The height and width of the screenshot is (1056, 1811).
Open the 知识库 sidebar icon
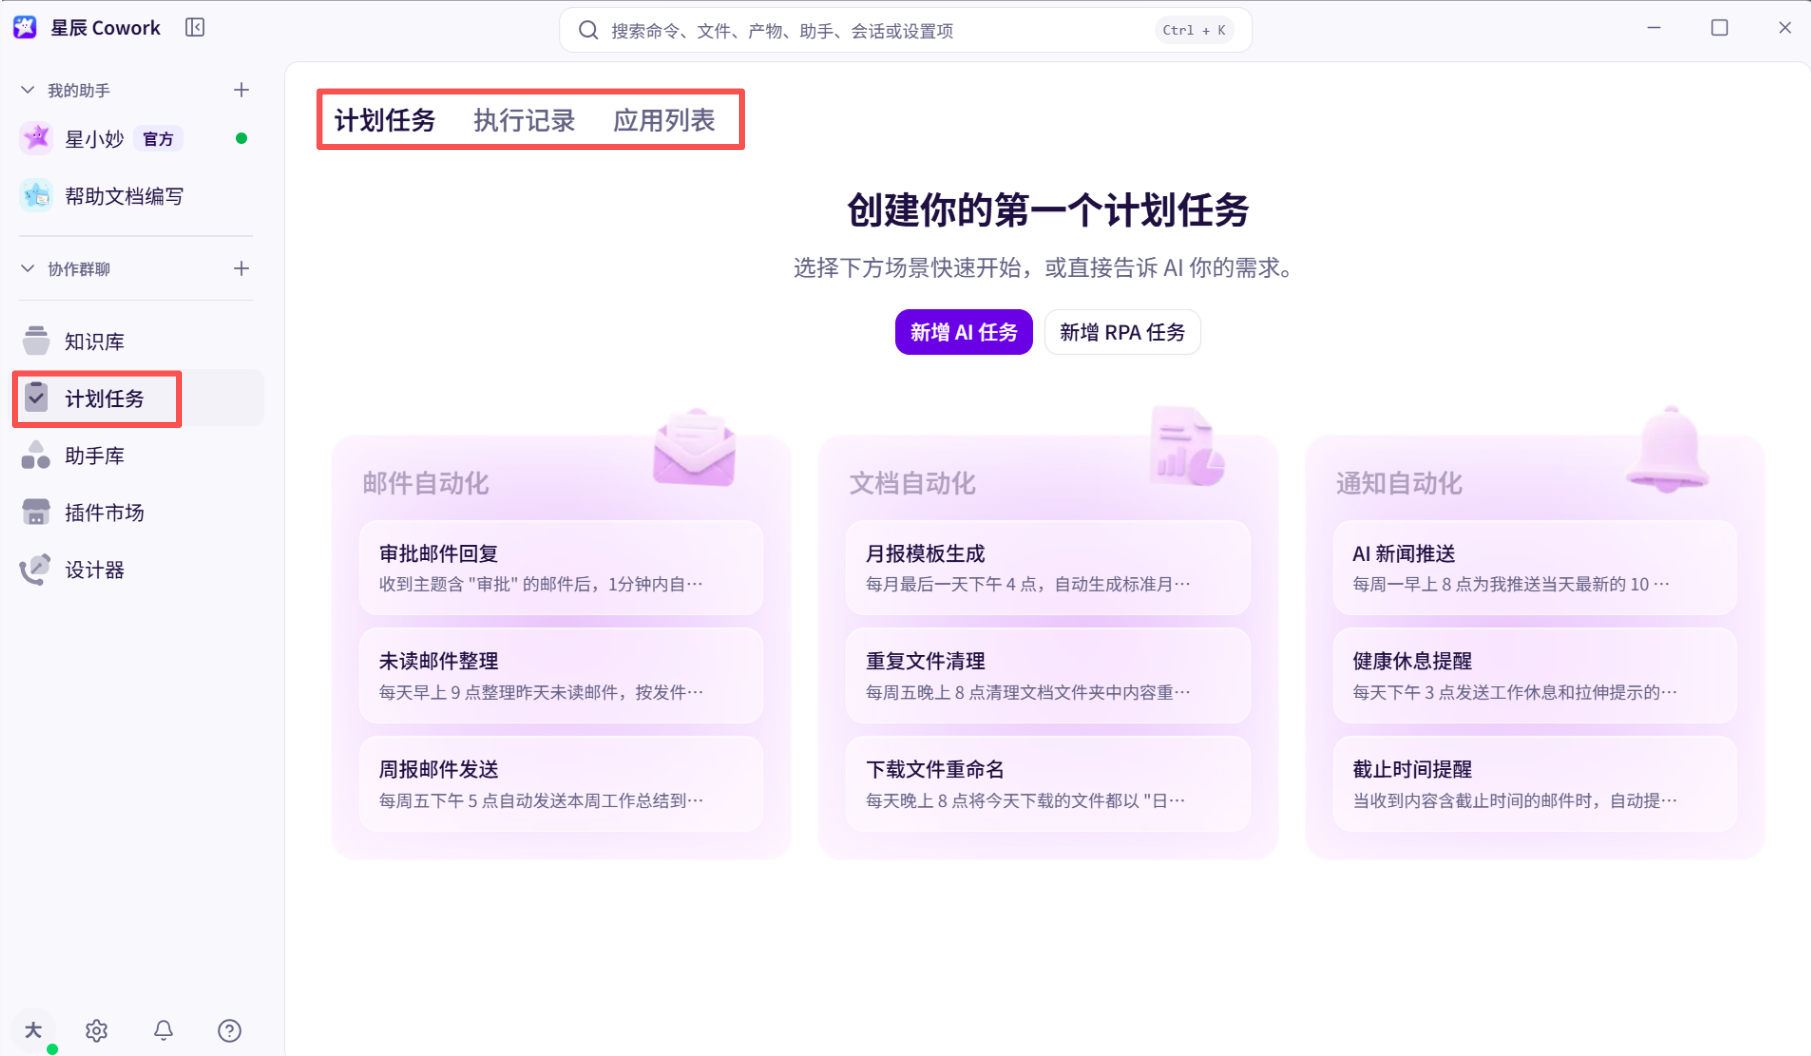pos(36,341)
